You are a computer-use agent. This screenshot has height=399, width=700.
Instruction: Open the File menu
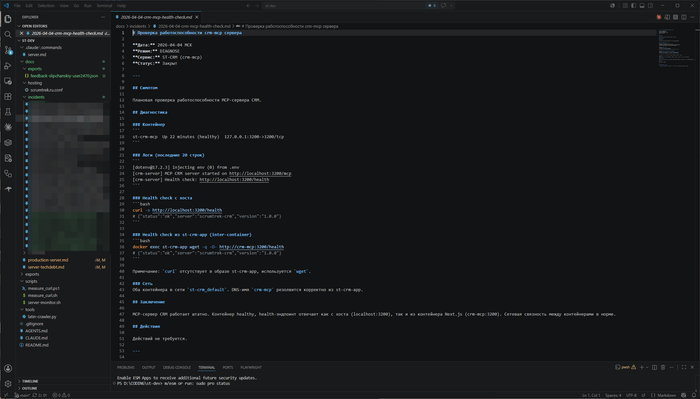click(x=17, y=5)
